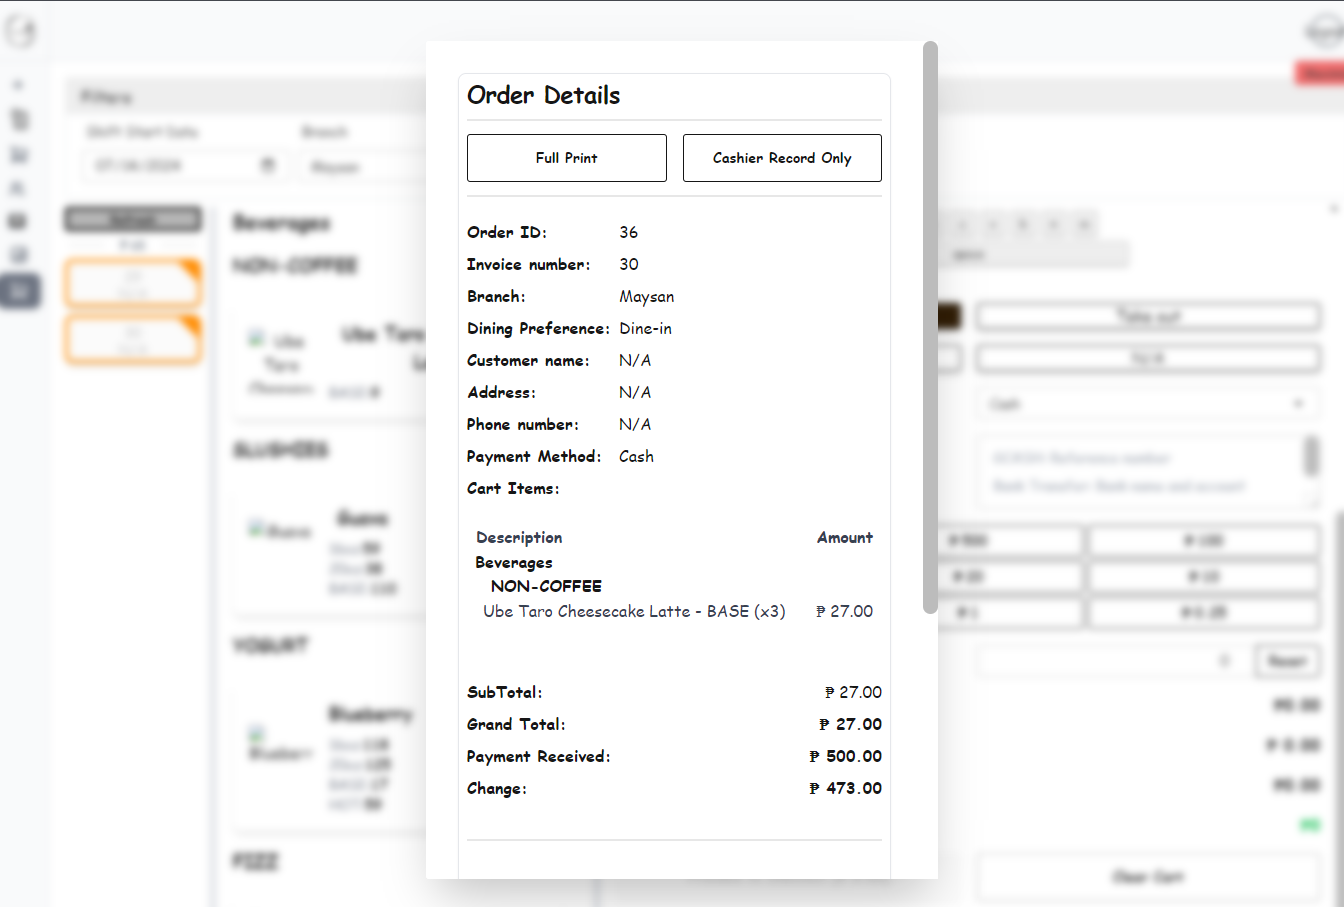Open the Cash payment method dropdown
The image size is (1344, 907).
(1147, 404)
